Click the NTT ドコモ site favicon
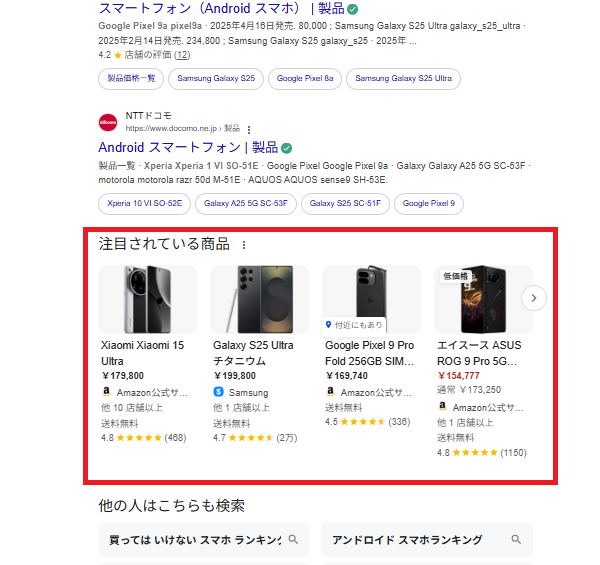Screen dimensions: 600x565 (x=108, y=122)
